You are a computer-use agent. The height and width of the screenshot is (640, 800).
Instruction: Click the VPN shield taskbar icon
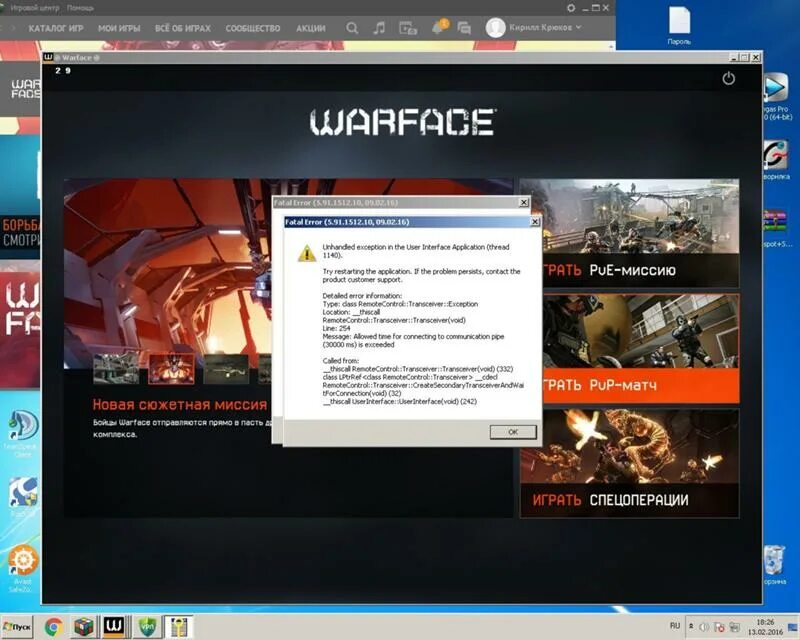pos(147,627)
